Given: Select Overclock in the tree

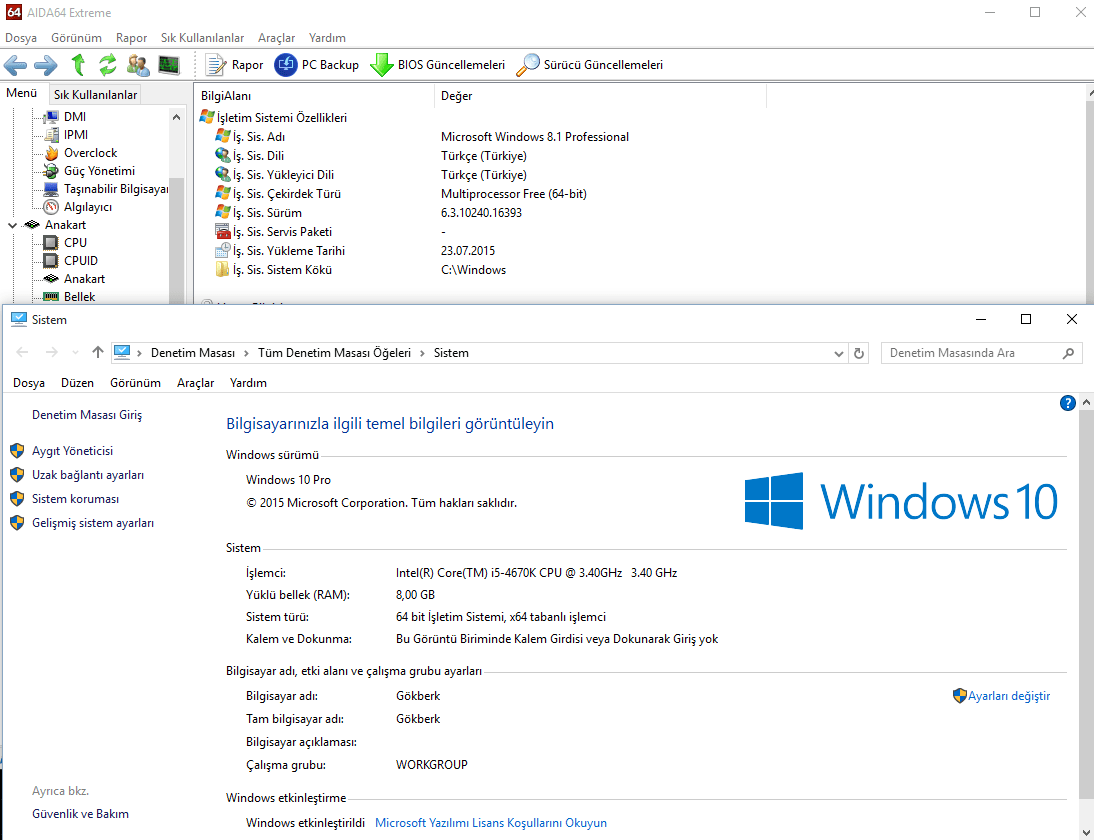Looking at the screenshot, I should [x=90, y=153].
